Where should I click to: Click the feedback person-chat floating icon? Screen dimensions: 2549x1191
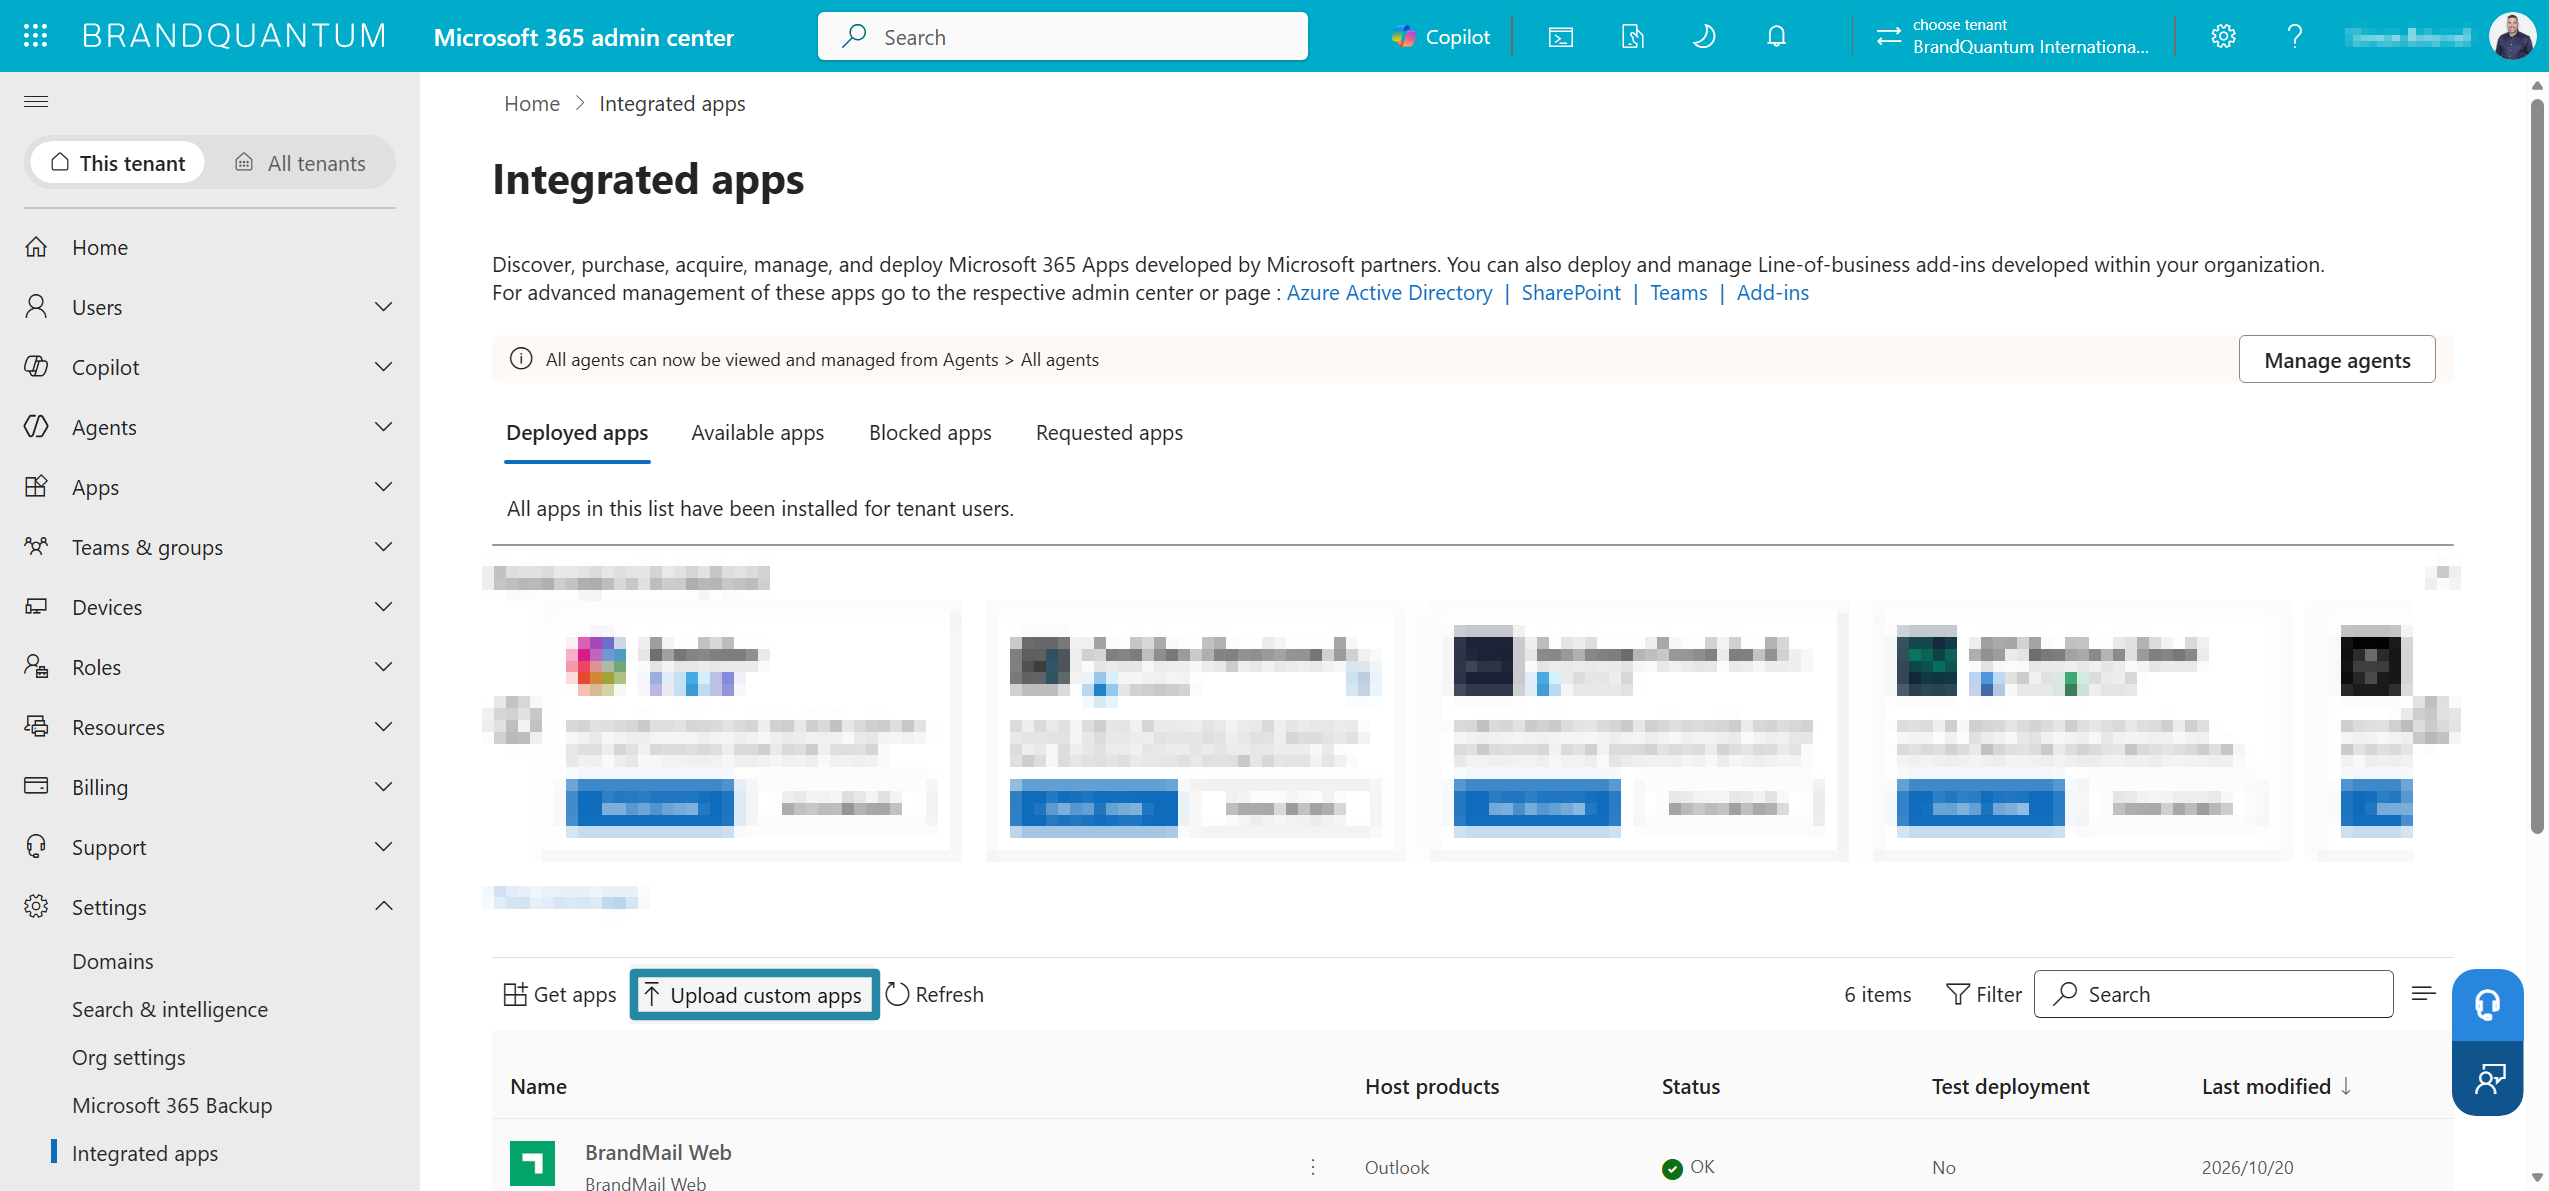point(2487,1078)
